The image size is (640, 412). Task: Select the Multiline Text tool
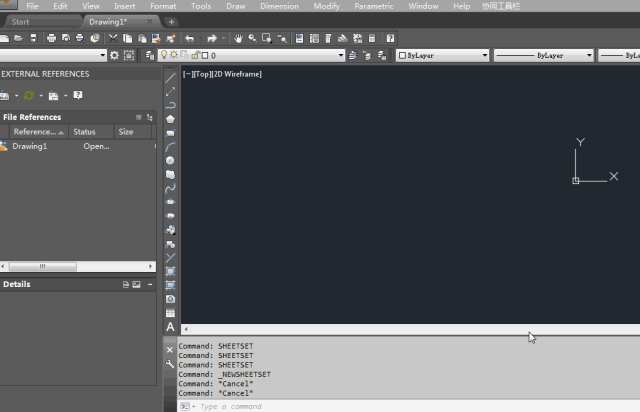pyautogui.click(x=171, y=327)
